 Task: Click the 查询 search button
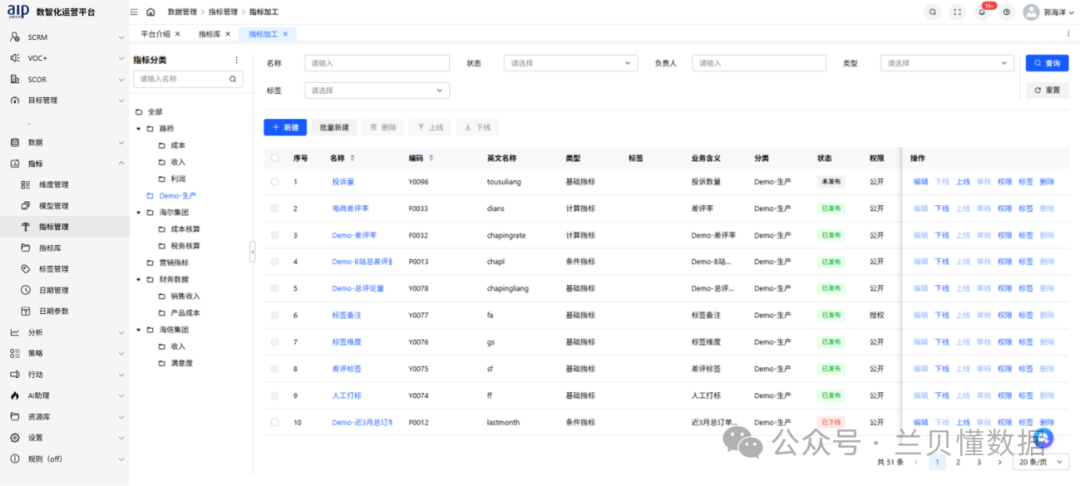1047,63
